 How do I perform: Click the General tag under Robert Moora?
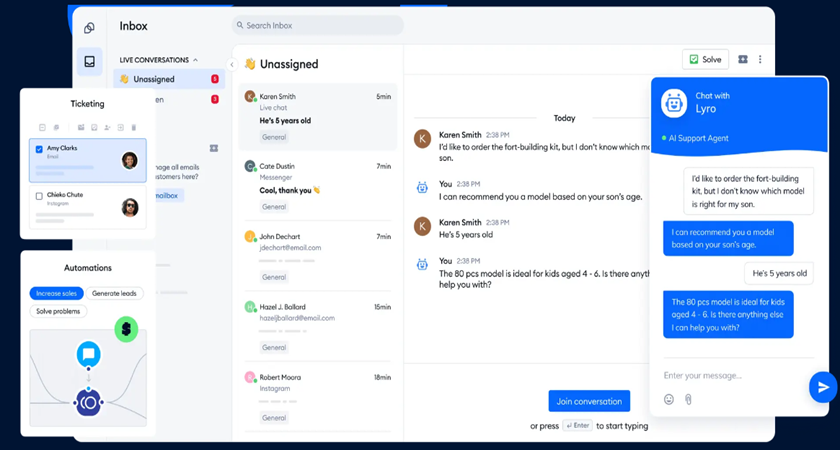[274, 417]
